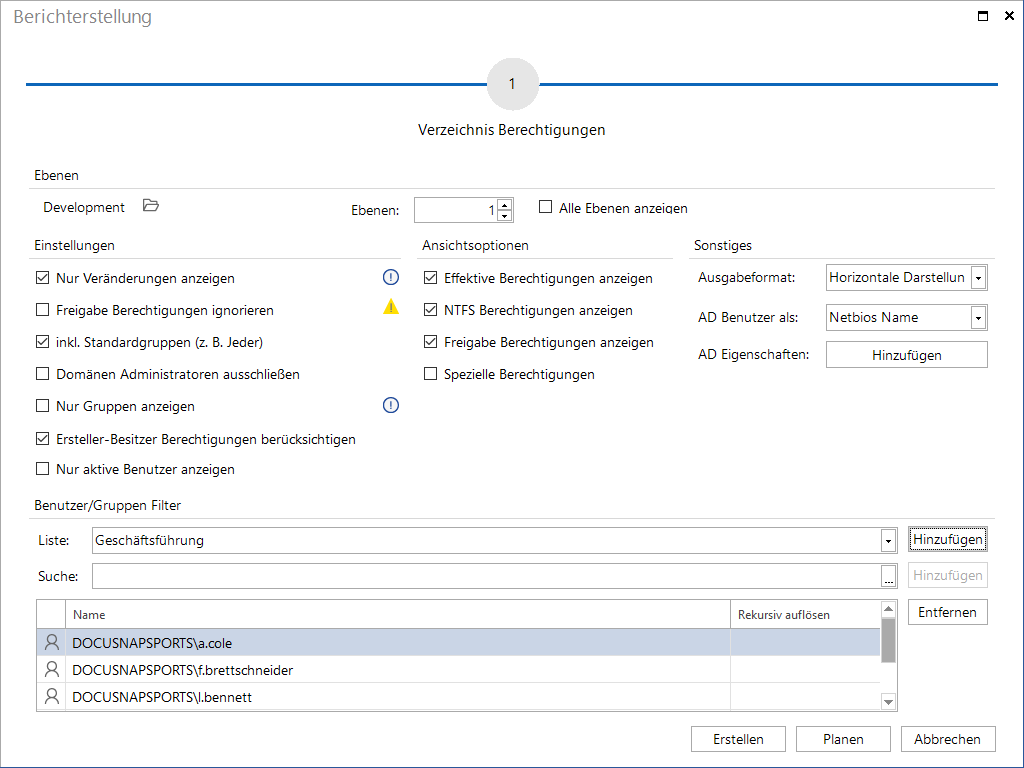Viewport: 1024px width, 768px height.
Task: Click Erstellen button
Action: pyautogui.click(x=738, y=739)
